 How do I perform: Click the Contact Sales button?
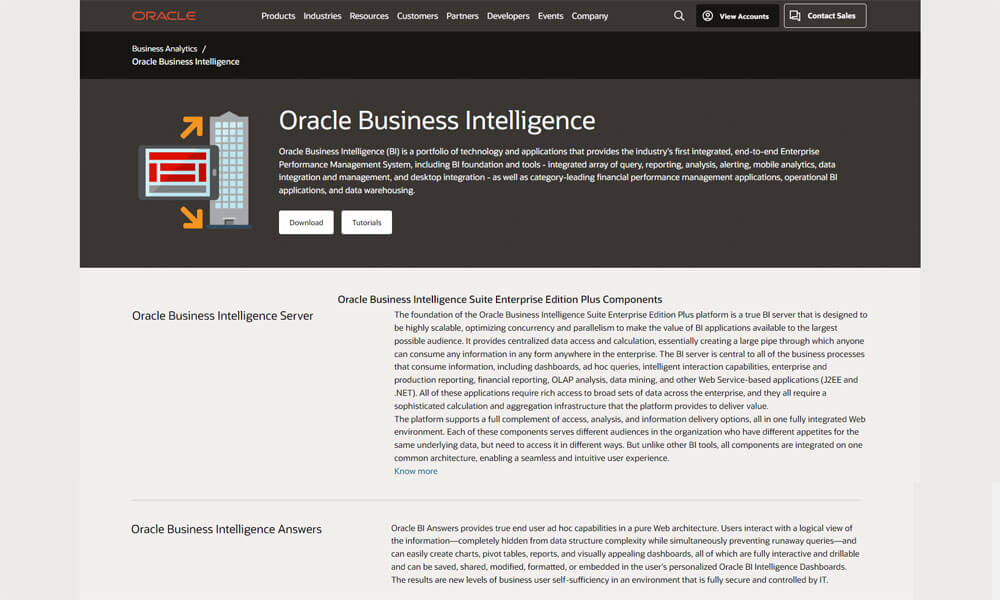(x=825, y=16)
